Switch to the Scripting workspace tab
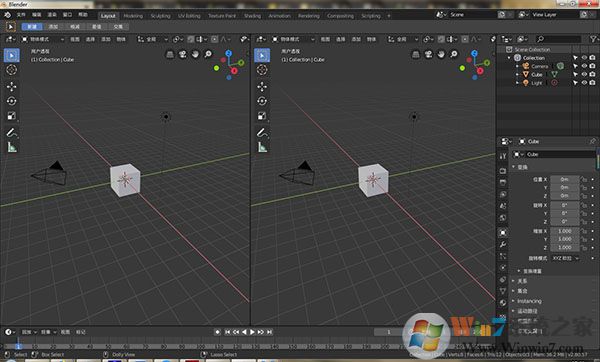This screenshot has width=600, height=362. point(371,16)
